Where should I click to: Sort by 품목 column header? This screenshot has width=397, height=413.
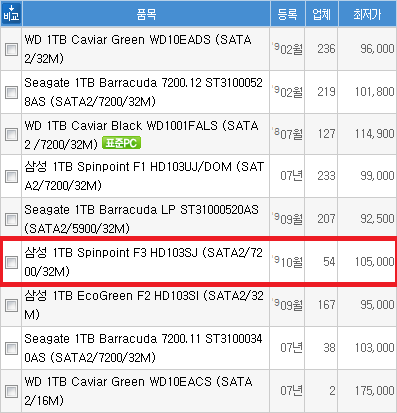pos(146,14)
